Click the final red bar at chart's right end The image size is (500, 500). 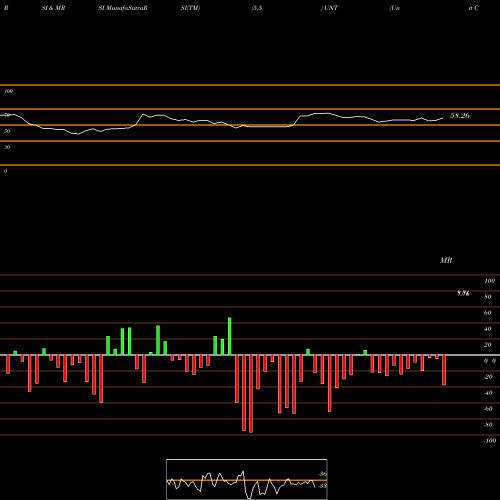point(444,370)
